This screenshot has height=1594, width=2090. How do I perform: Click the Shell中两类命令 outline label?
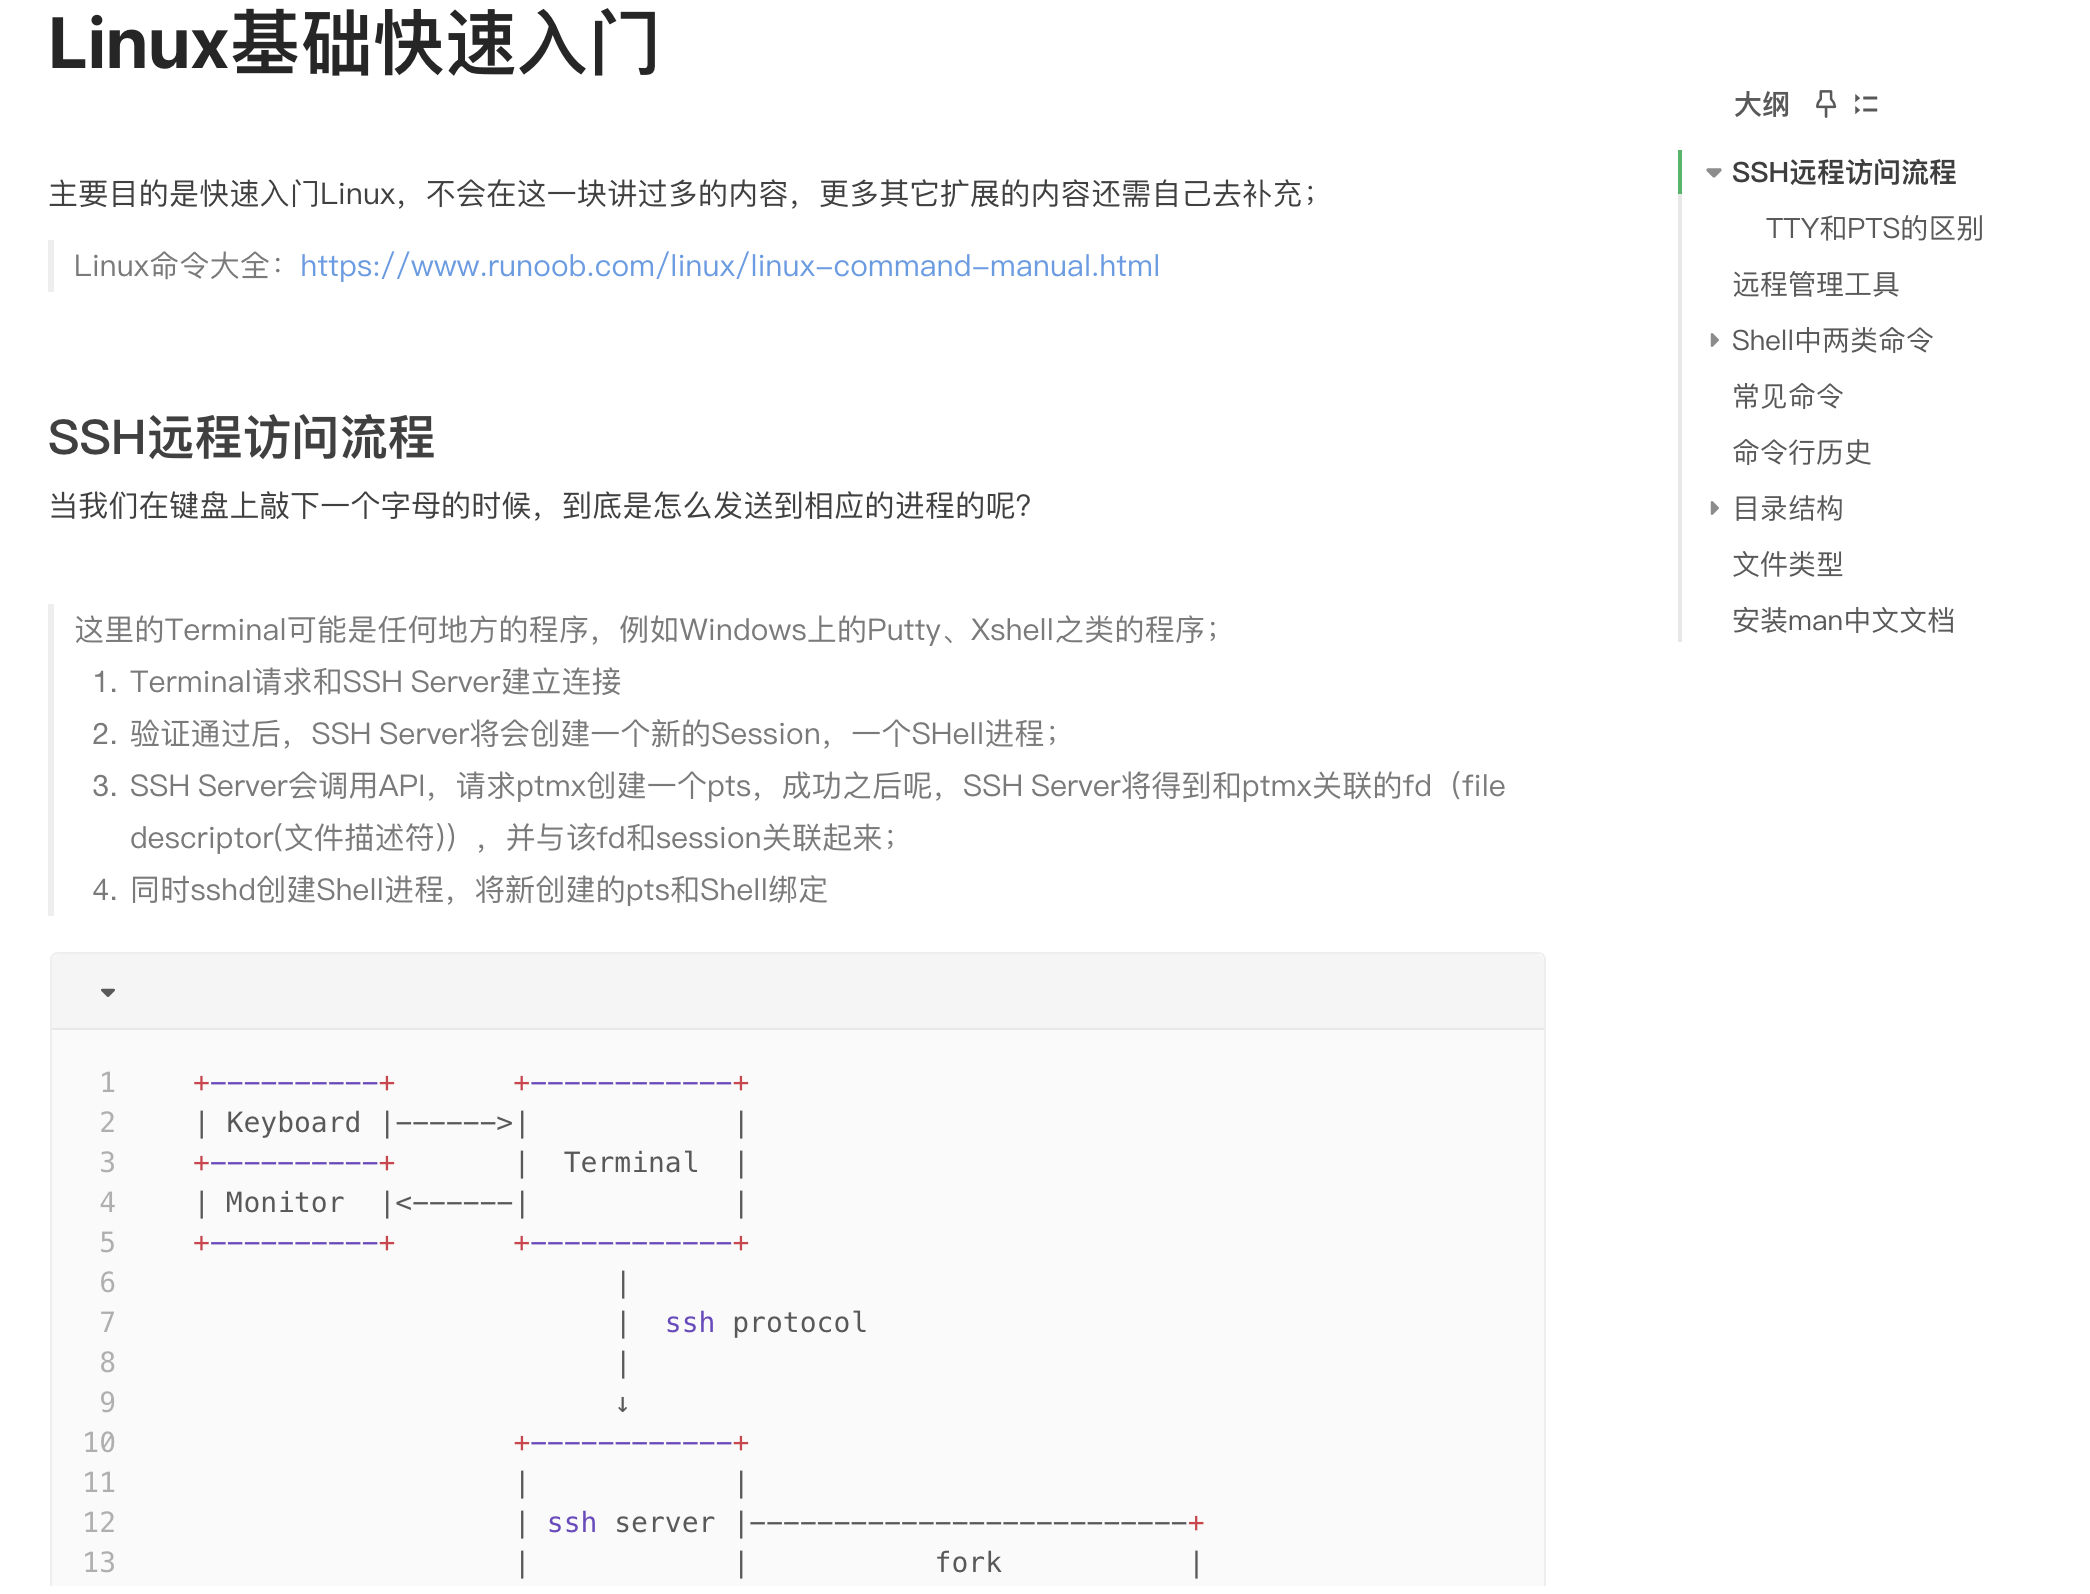1831,341
